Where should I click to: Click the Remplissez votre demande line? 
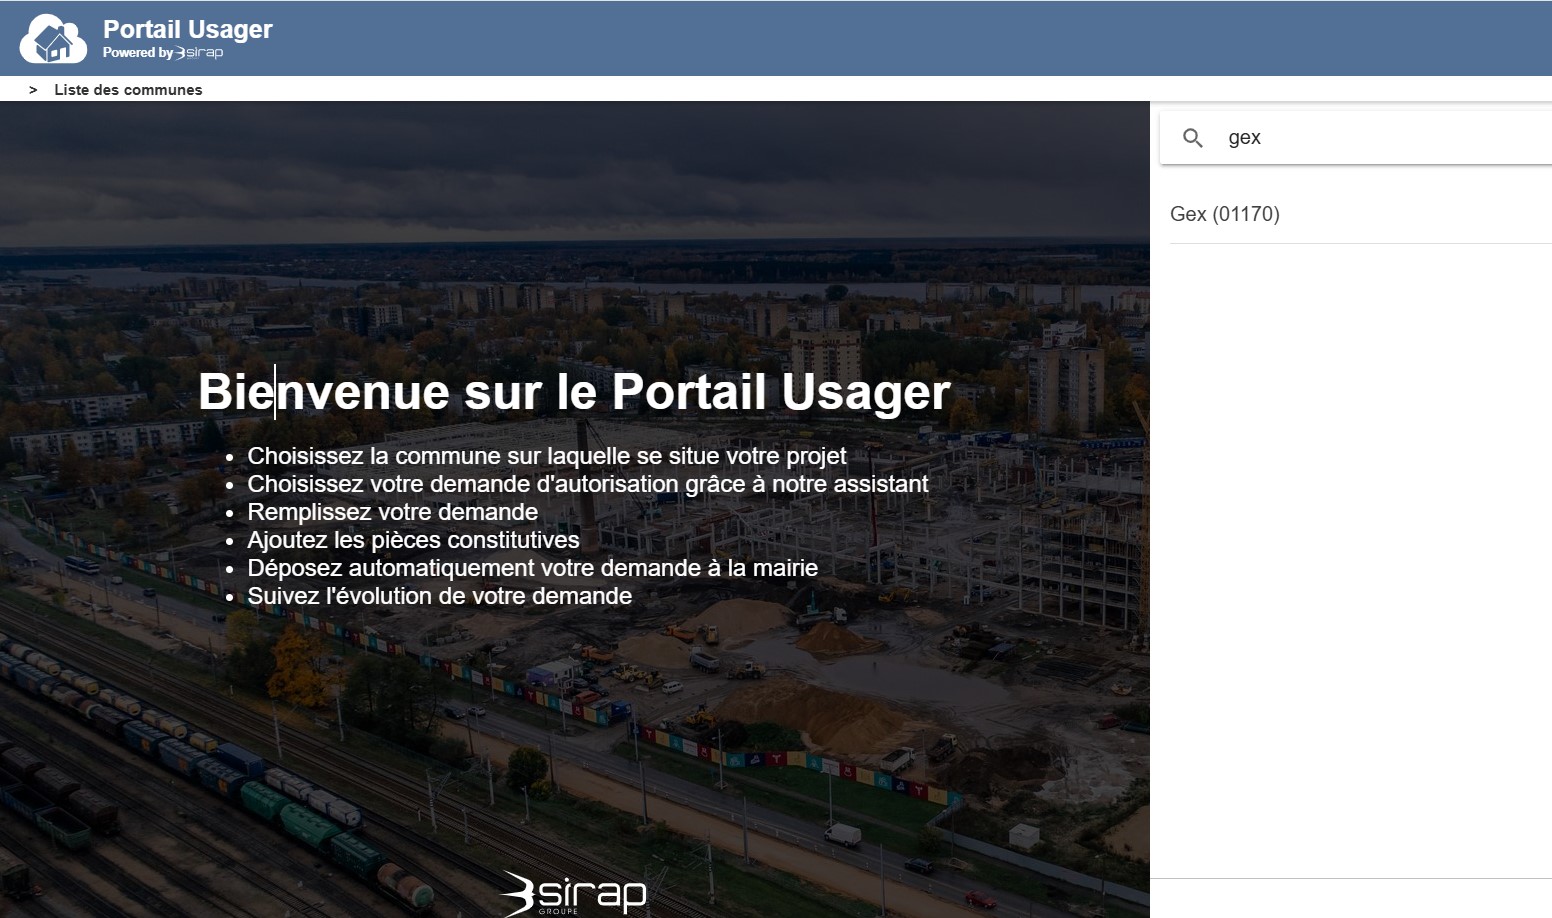click(x=392, y=512)
